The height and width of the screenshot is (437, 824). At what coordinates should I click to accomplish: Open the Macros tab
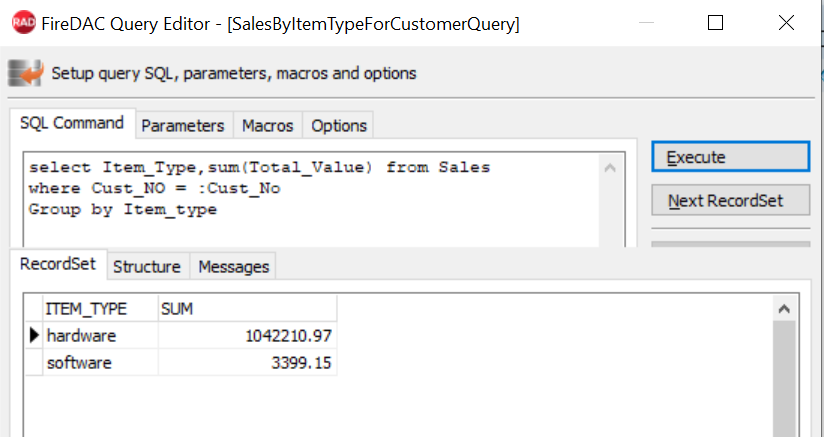coord(267,126)
